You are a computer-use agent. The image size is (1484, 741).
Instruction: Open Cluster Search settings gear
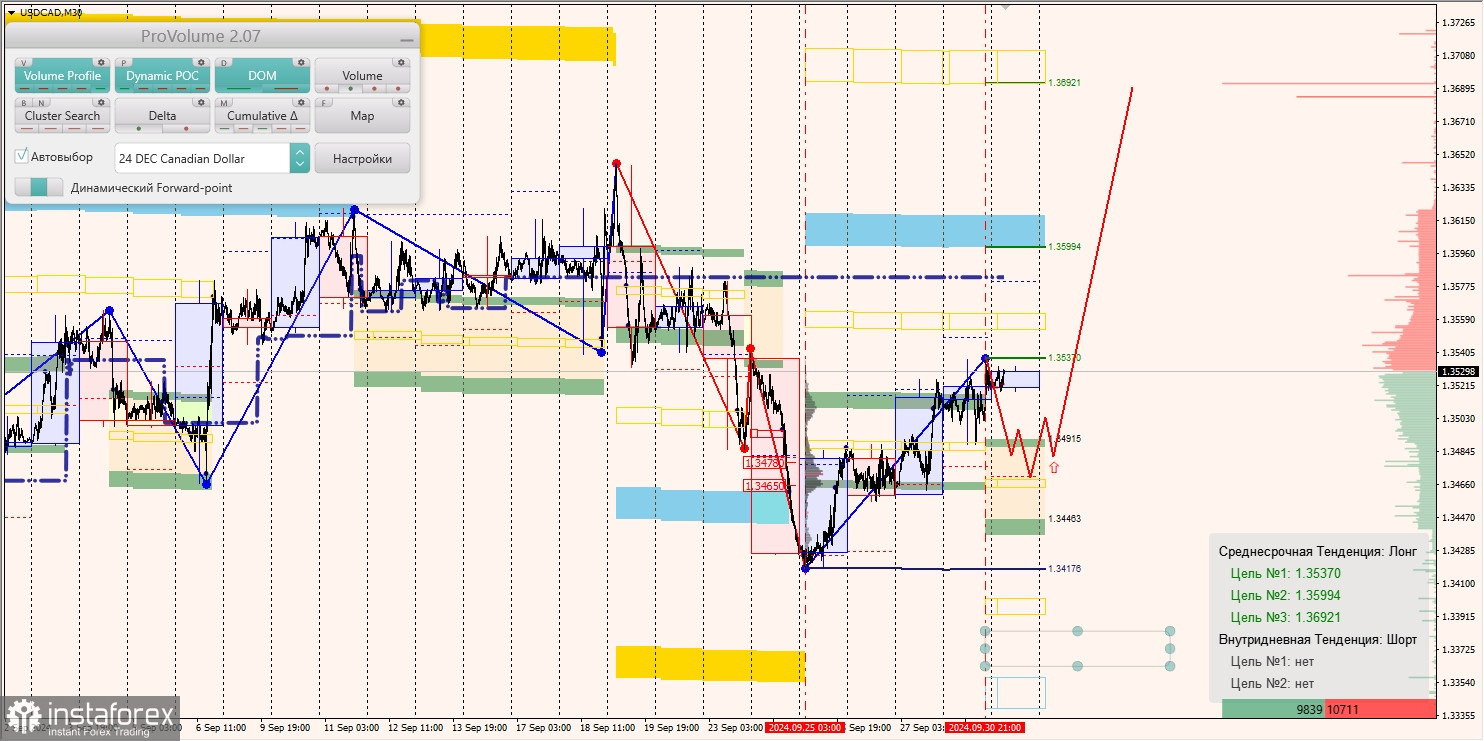tap(101, 102)
